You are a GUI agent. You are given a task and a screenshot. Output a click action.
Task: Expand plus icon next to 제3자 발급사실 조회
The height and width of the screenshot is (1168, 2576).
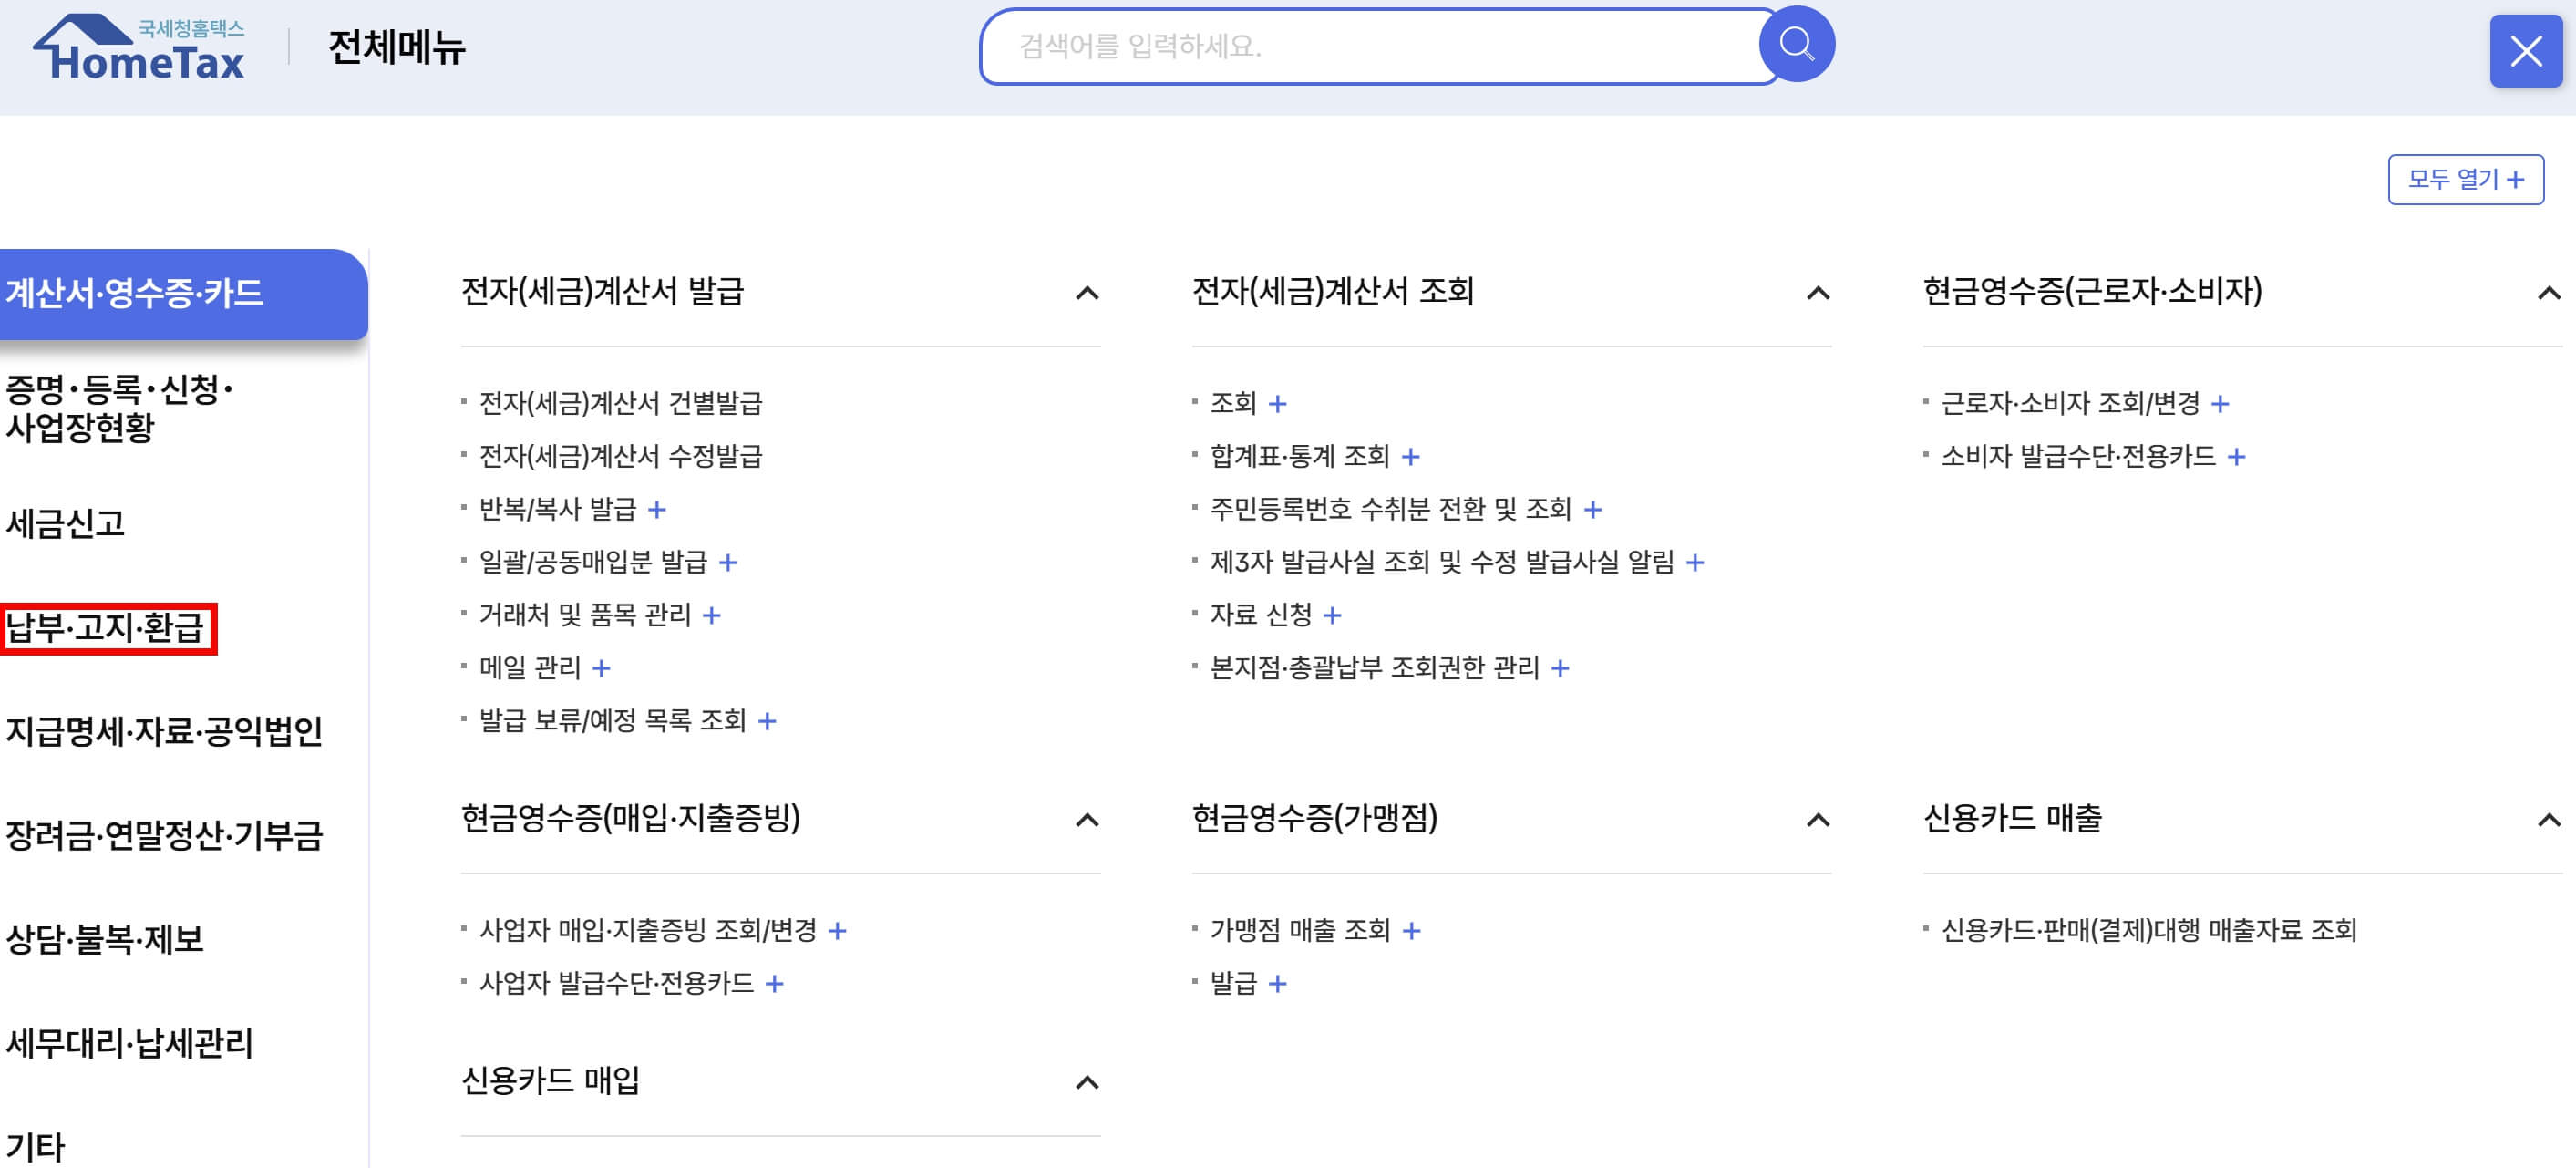pos(1694,563)
